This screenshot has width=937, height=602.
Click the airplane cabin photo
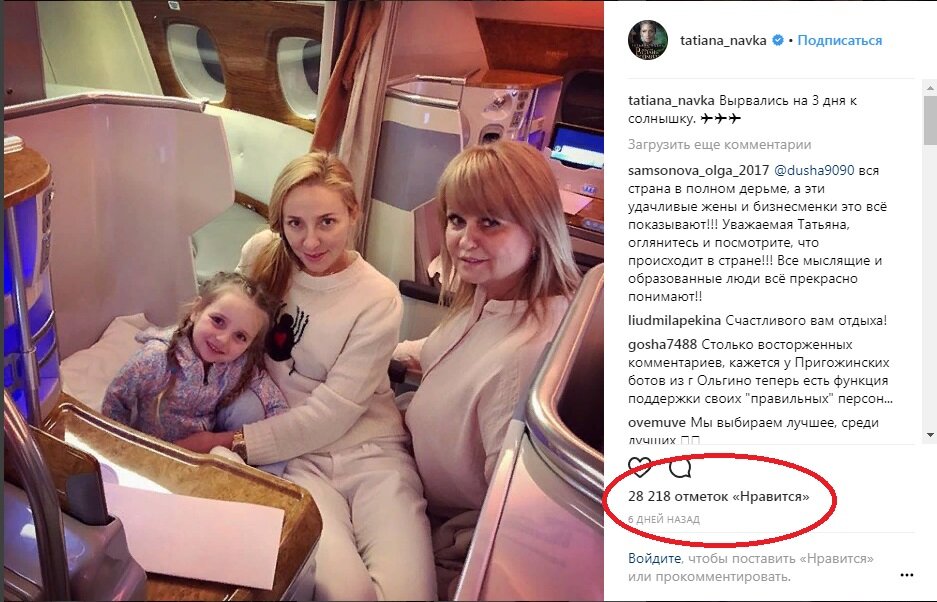tap(304, 301)
